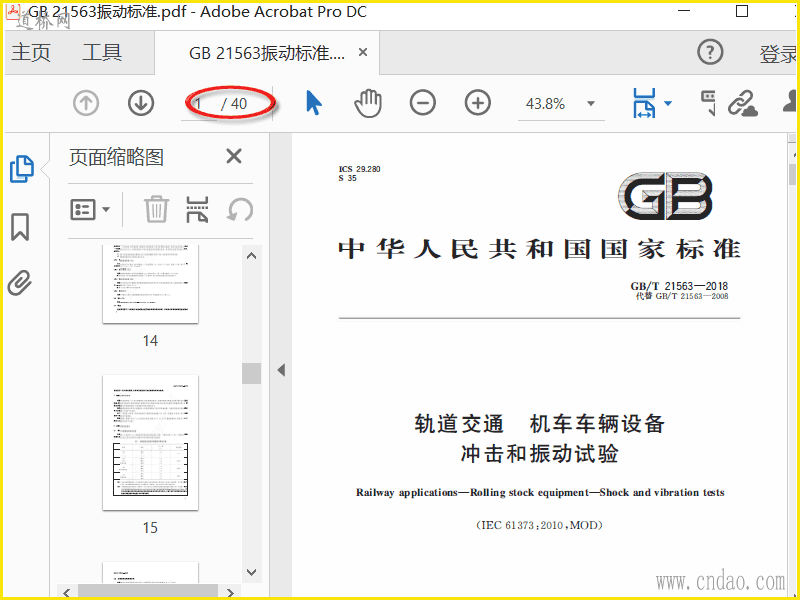Image resolution: width=800 pixels, height=600 pixels.
Task: Open fit page options dropdown arrow
Action: tap(668, 104)
